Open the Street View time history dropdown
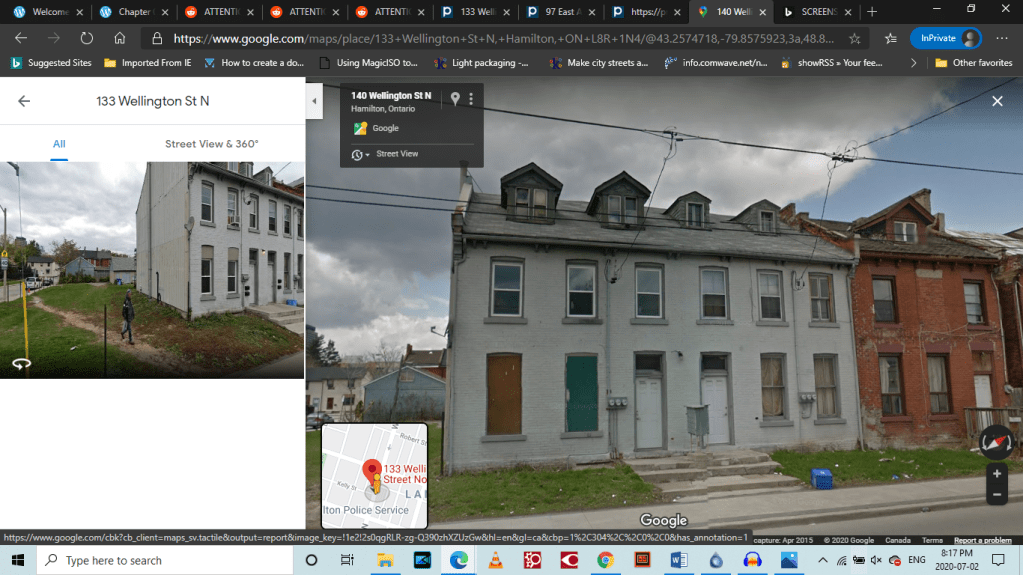1023x575 pixels. (x=360, y=154)
